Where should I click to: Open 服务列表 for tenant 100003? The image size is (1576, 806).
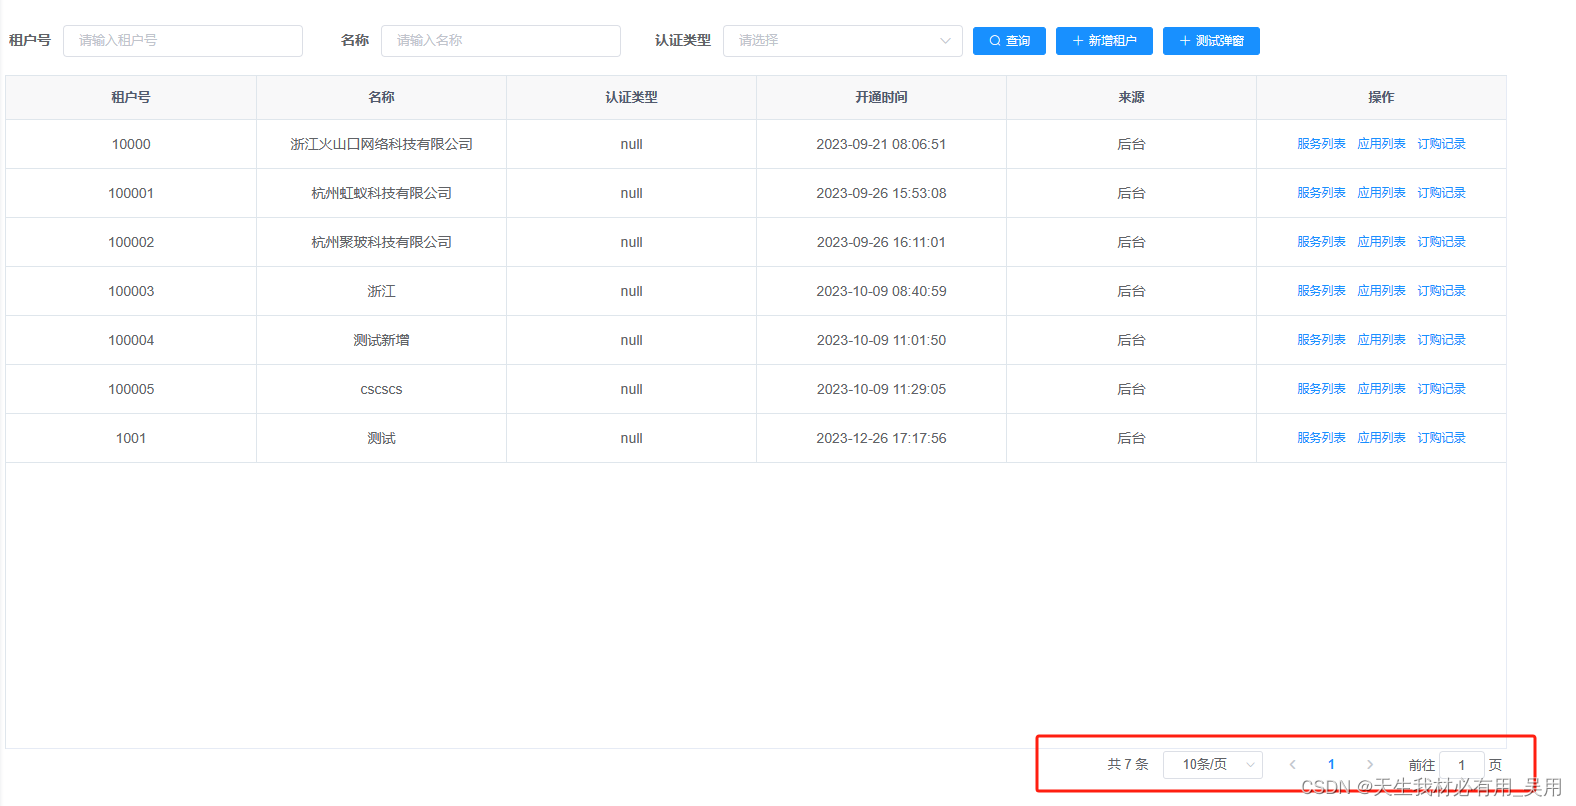(1321, 291)
